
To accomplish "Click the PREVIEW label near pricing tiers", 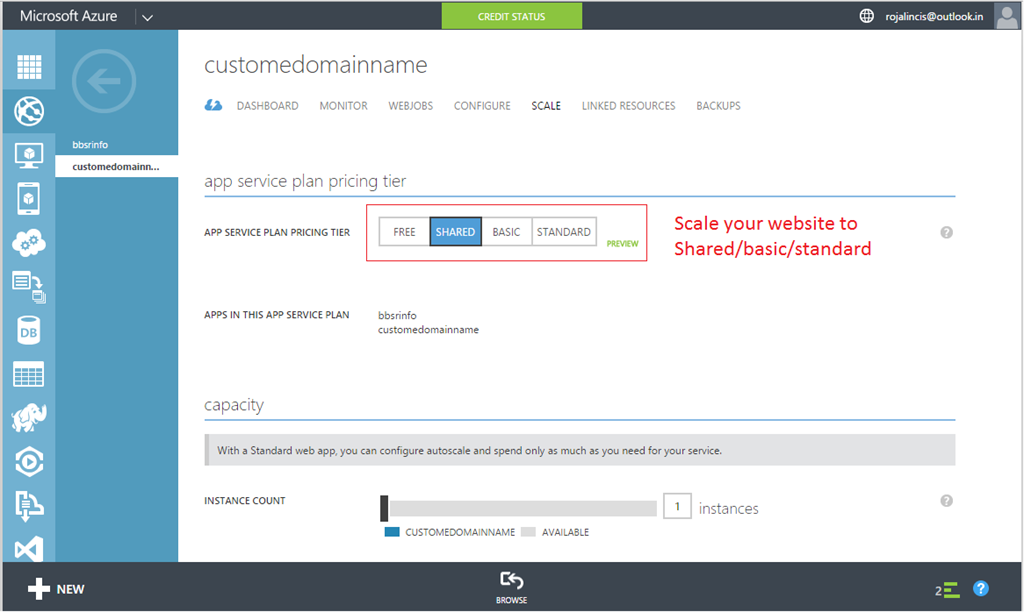I will [622, 244].
